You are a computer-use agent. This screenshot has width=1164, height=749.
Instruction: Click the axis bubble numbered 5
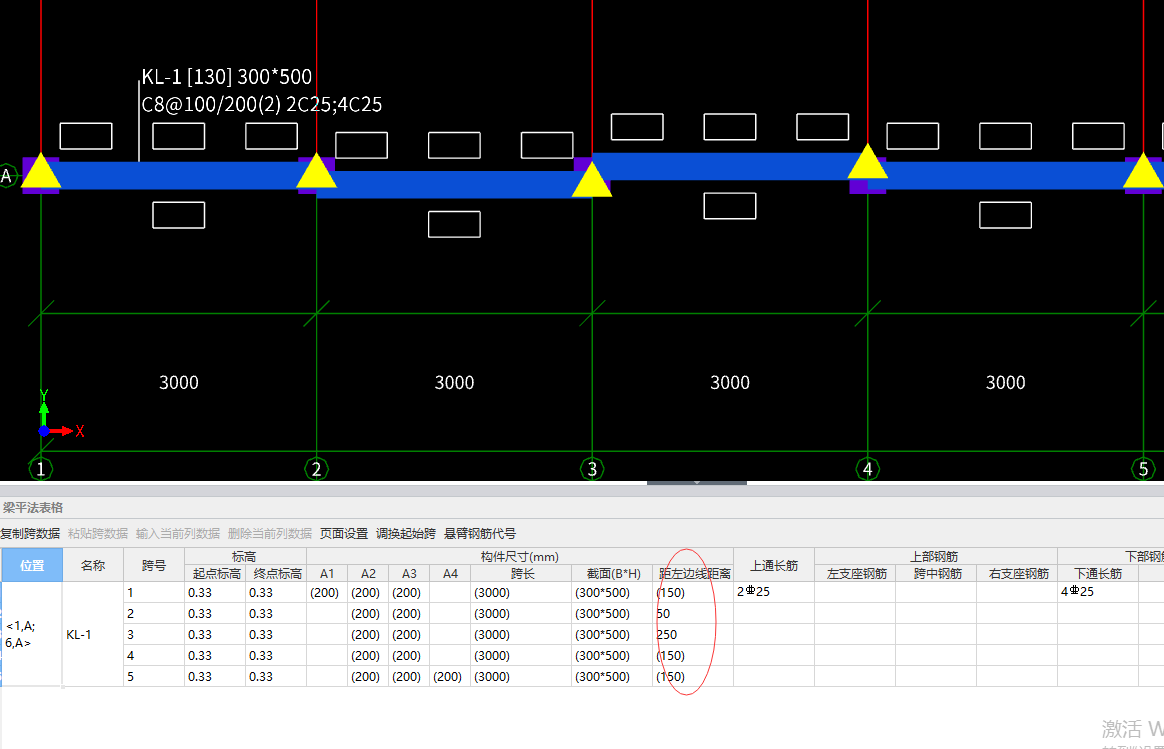click(x=1143, y=469)
